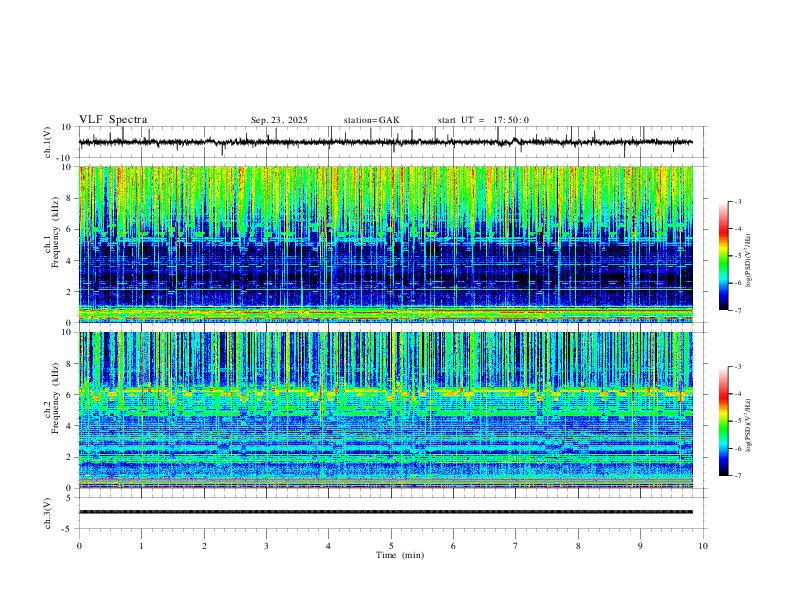Viewport: 792px width, 612px height.
Task: Click the "2" kHz tick on ch.2 spectrogram
Action: click(x=70, y=457)
